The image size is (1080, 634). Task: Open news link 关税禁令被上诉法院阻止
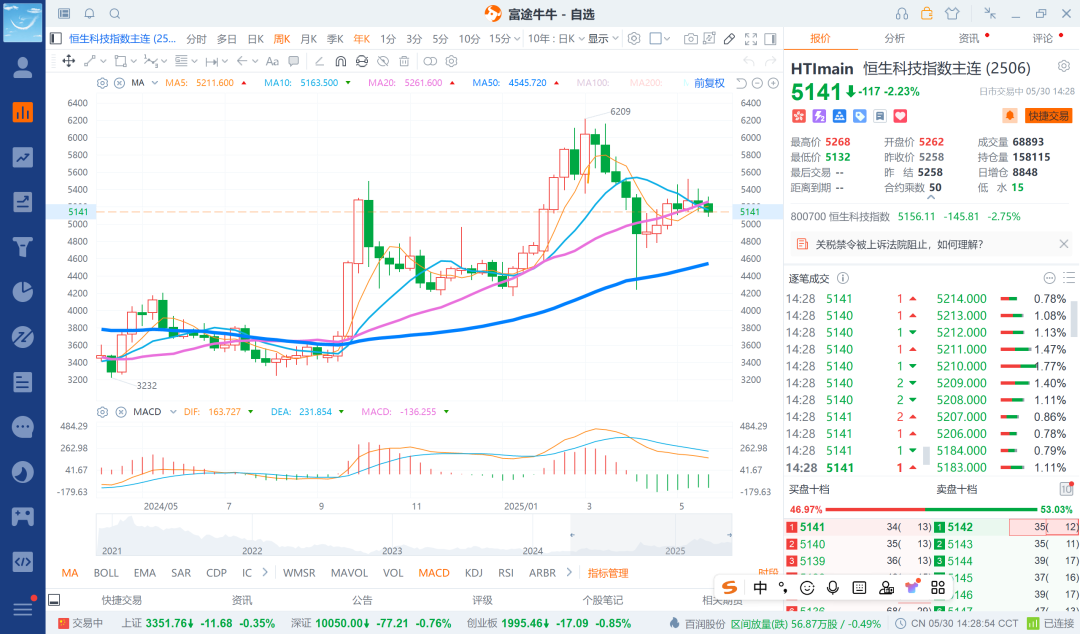pos(900,244)
